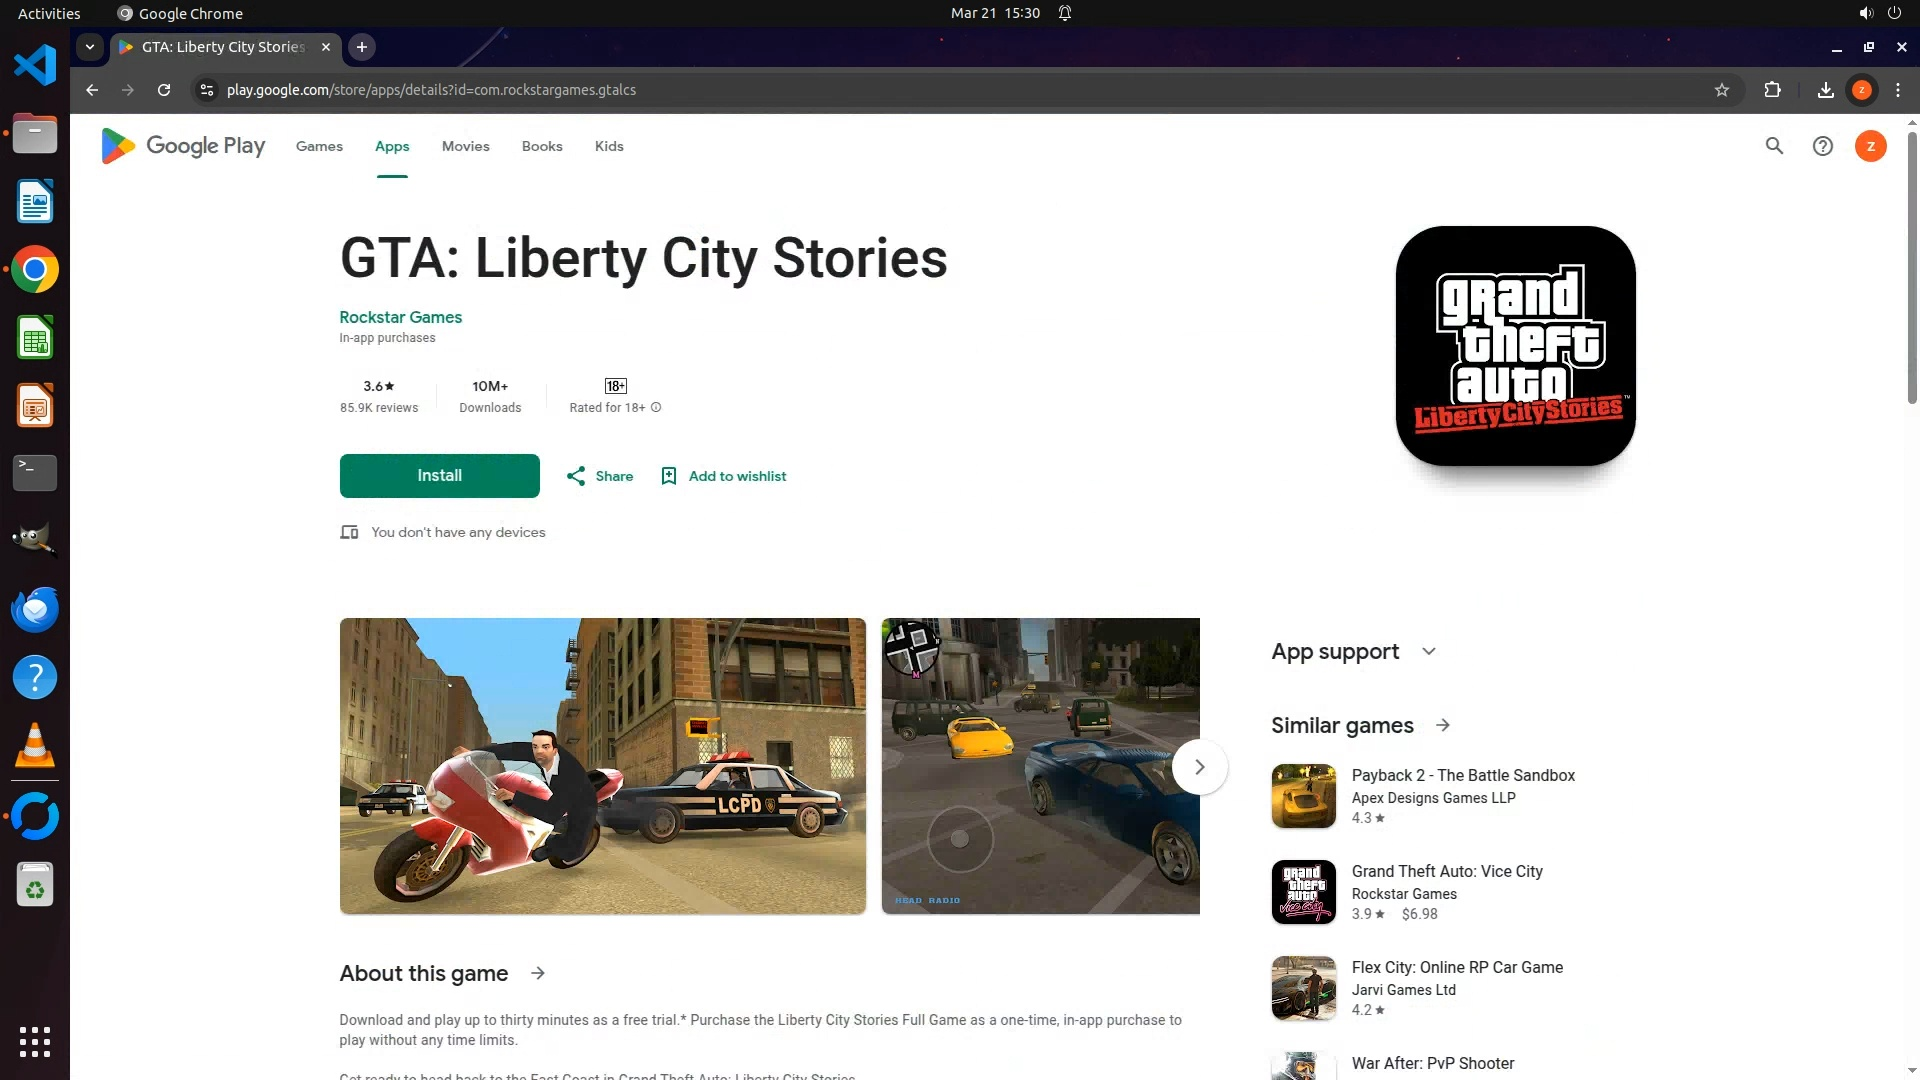This screenshot has width=1920, height=1080.
Task: Open About this game arrow
Action: point(538,973)
